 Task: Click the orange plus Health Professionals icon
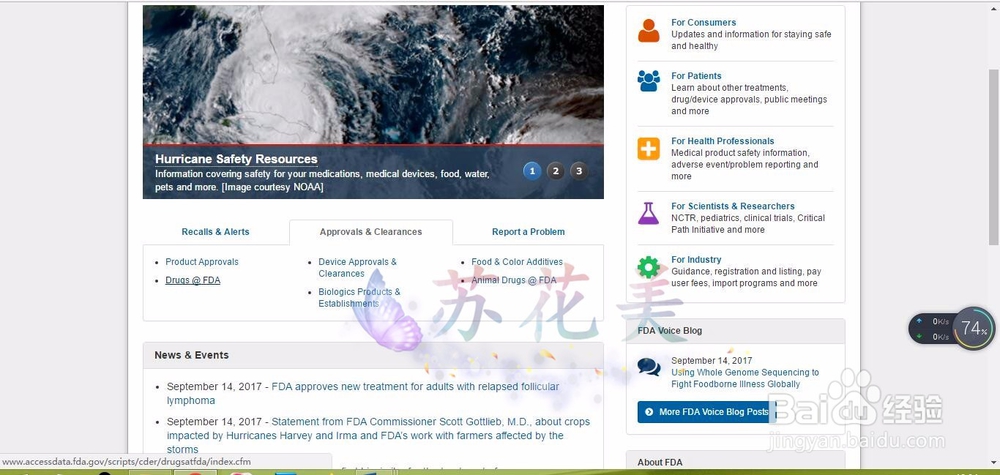(x=649, y=149)
